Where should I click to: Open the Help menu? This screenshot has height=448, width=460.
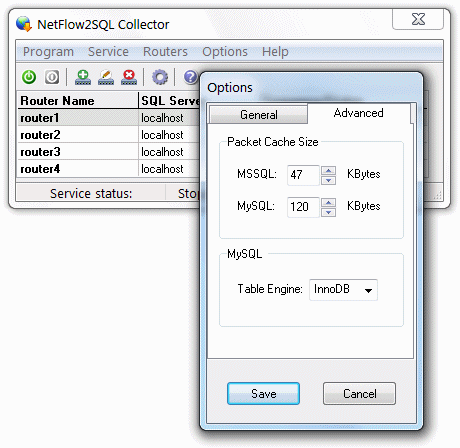pyautogui.click(x=275, y=52)
